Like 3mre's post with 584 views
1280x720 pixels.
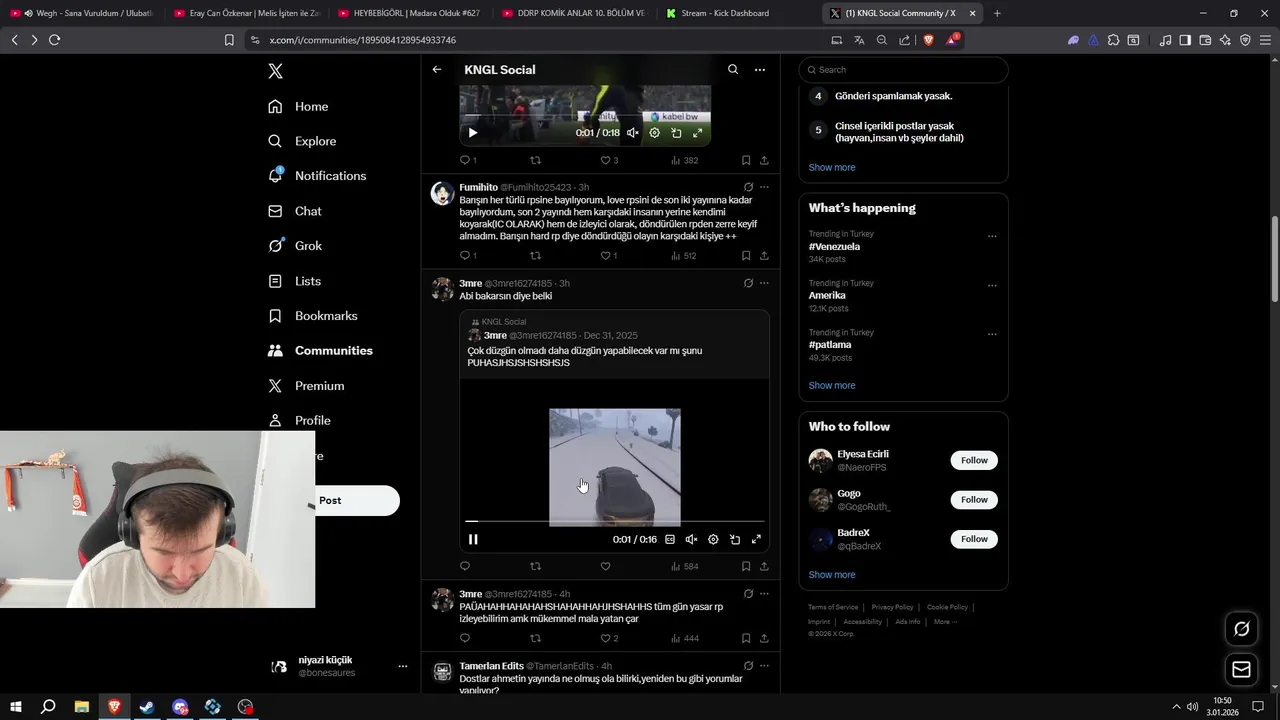coord(605,566)
